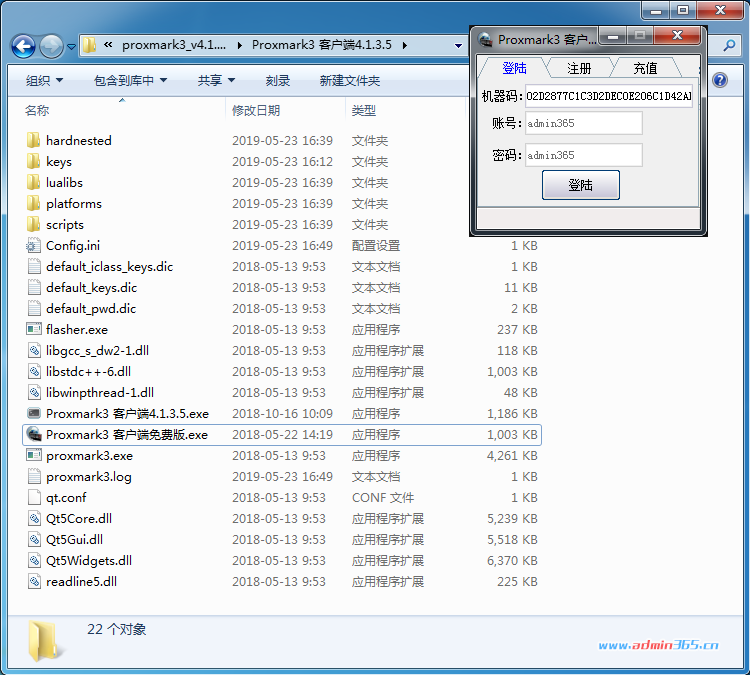Click the CONF 文件 type of qt.conf

pyautogui.click(x=383, y=498)
